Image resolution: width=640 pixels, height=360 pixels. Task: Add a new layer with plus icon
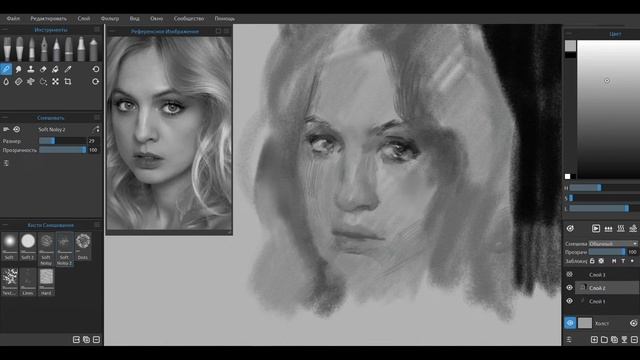click(x=594, y=340)
